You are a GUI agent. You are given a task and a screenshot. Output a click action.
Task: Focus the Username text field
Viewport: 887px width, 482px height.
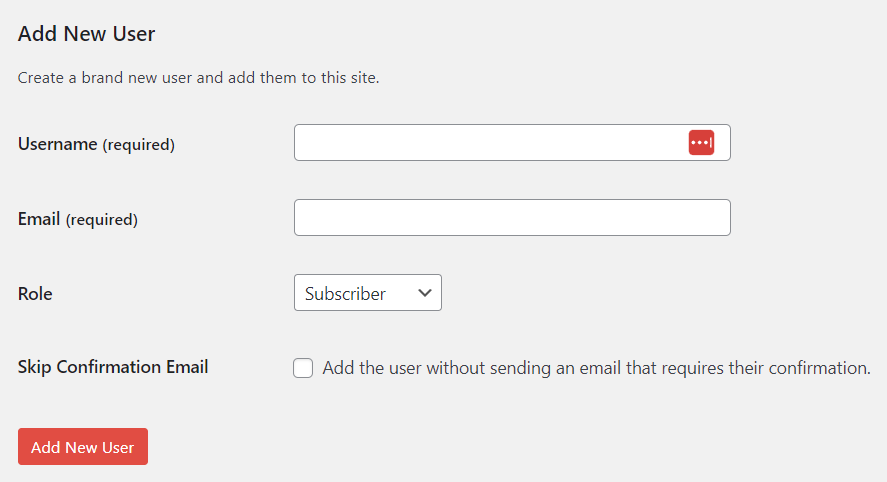(488, 143)
